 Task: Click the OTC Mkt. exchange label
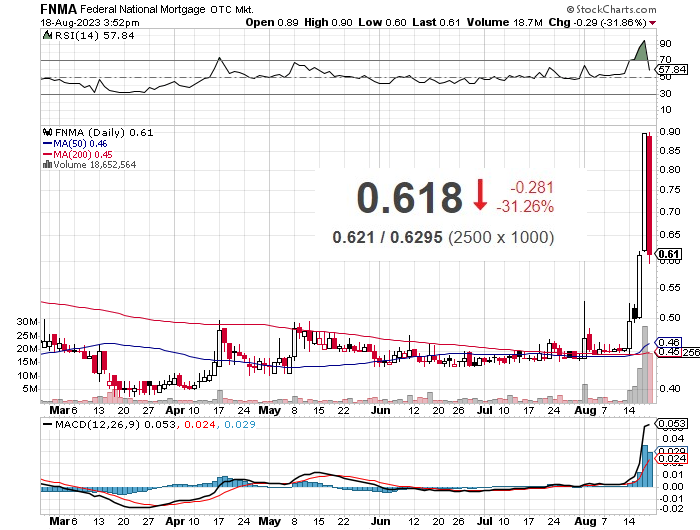tap(232, 9)
